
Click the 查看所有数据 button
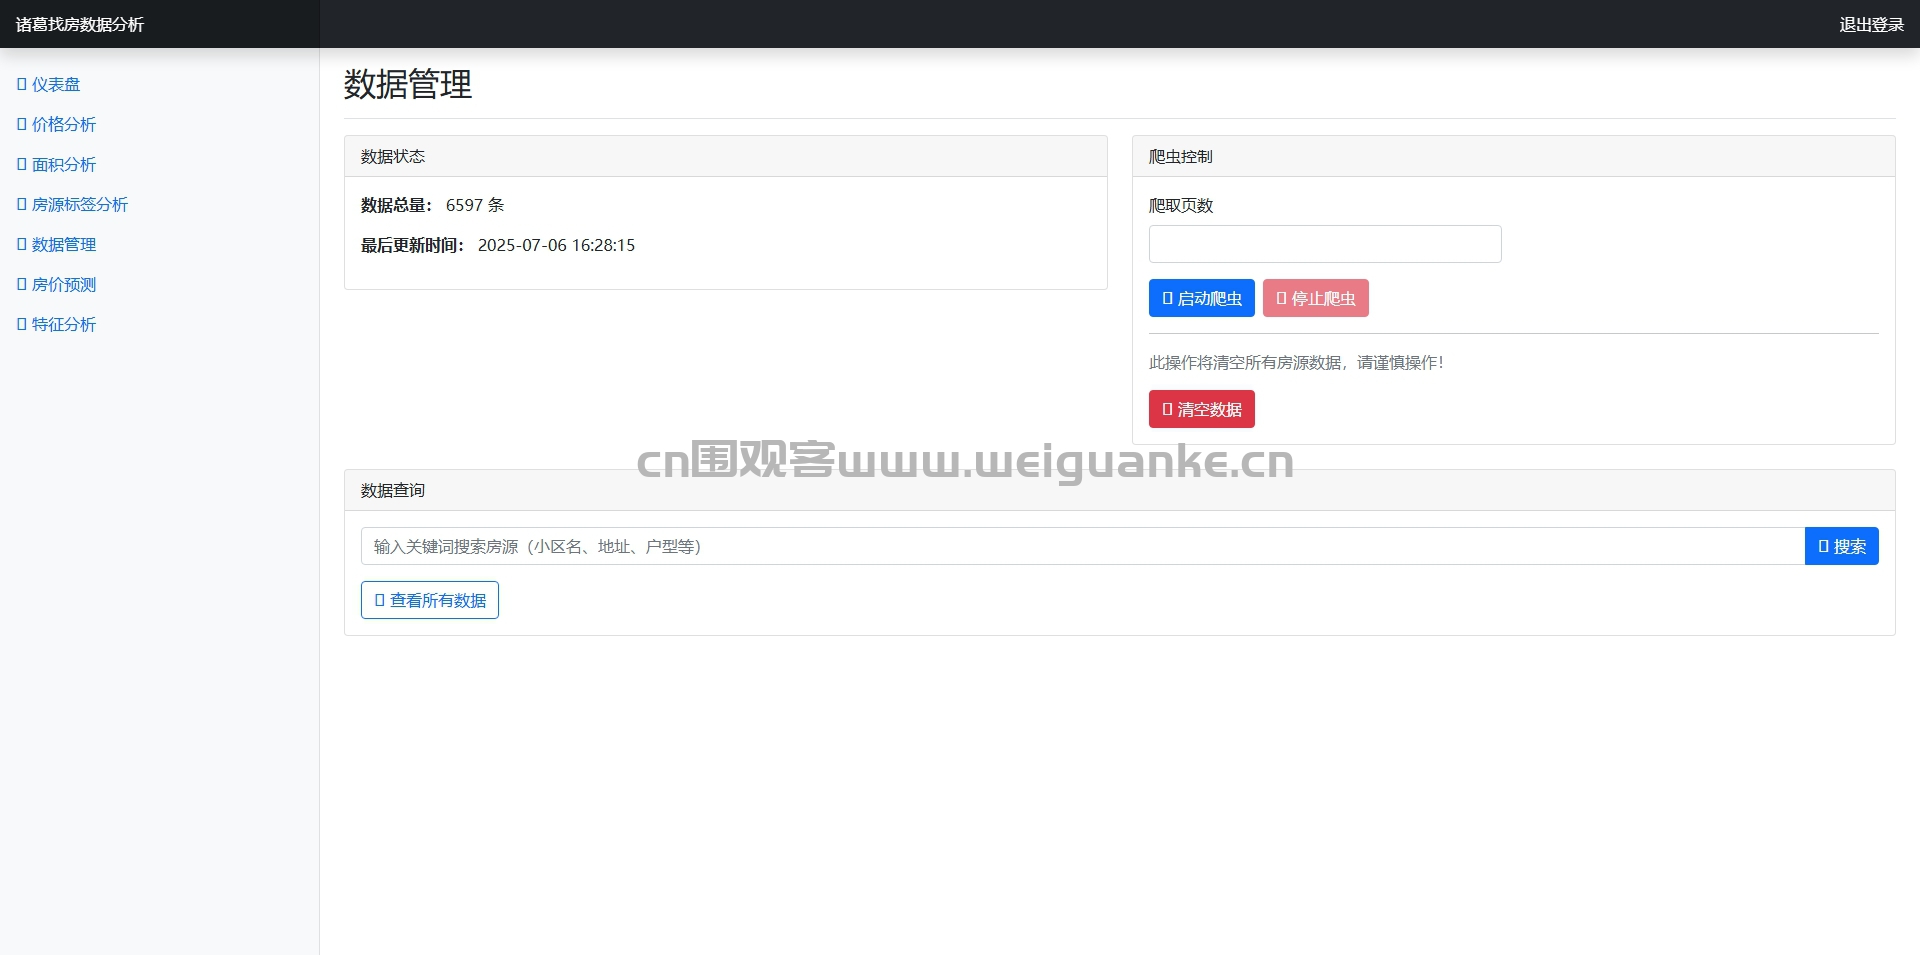pyautogui.click(x=430, y=600)
